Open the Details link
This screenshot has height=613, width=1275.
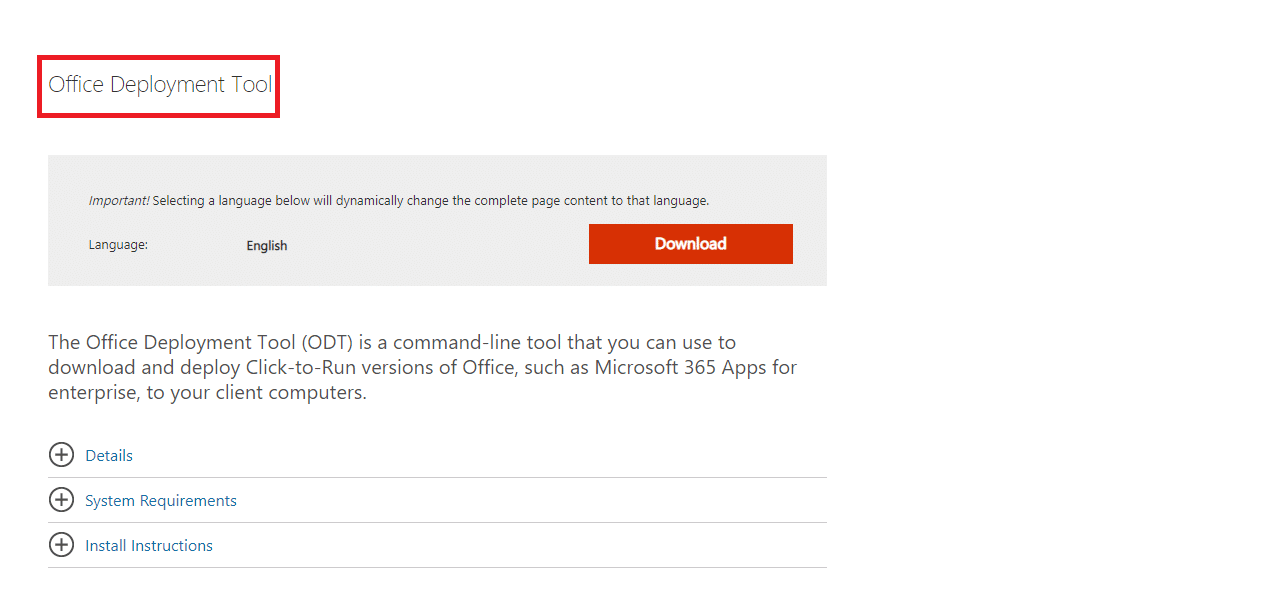coord(109,456)
